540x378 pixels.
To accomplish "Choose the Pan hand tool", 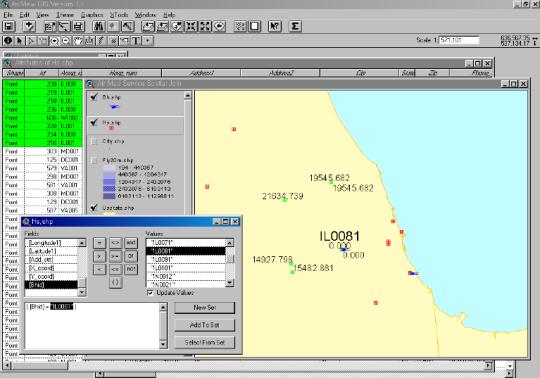I will [78, 41].
